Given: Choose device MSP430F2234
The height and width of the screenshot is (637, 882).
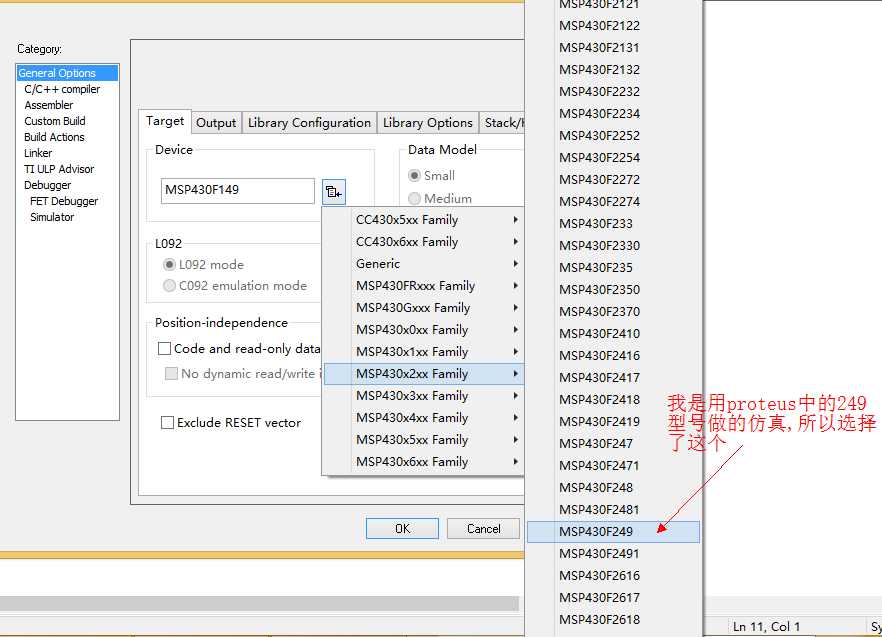Looking at the screenshot, I should point(613,113).
